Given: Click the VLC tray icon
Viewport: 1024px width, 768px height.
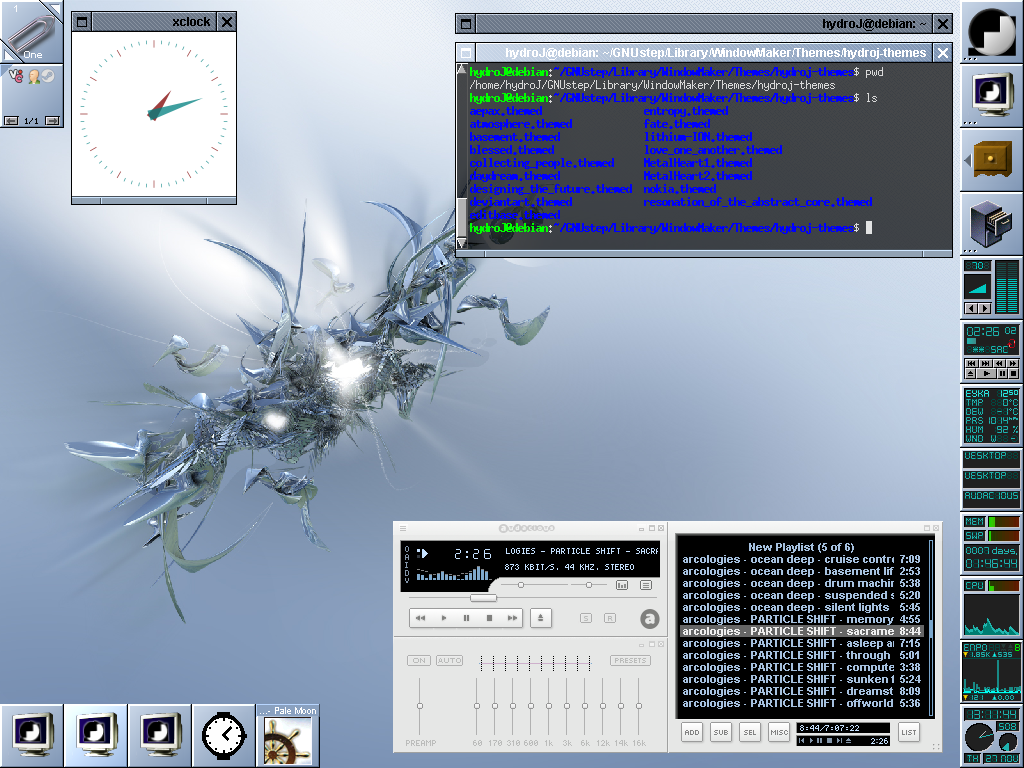Looking at the screenshot, I should 15,76.
